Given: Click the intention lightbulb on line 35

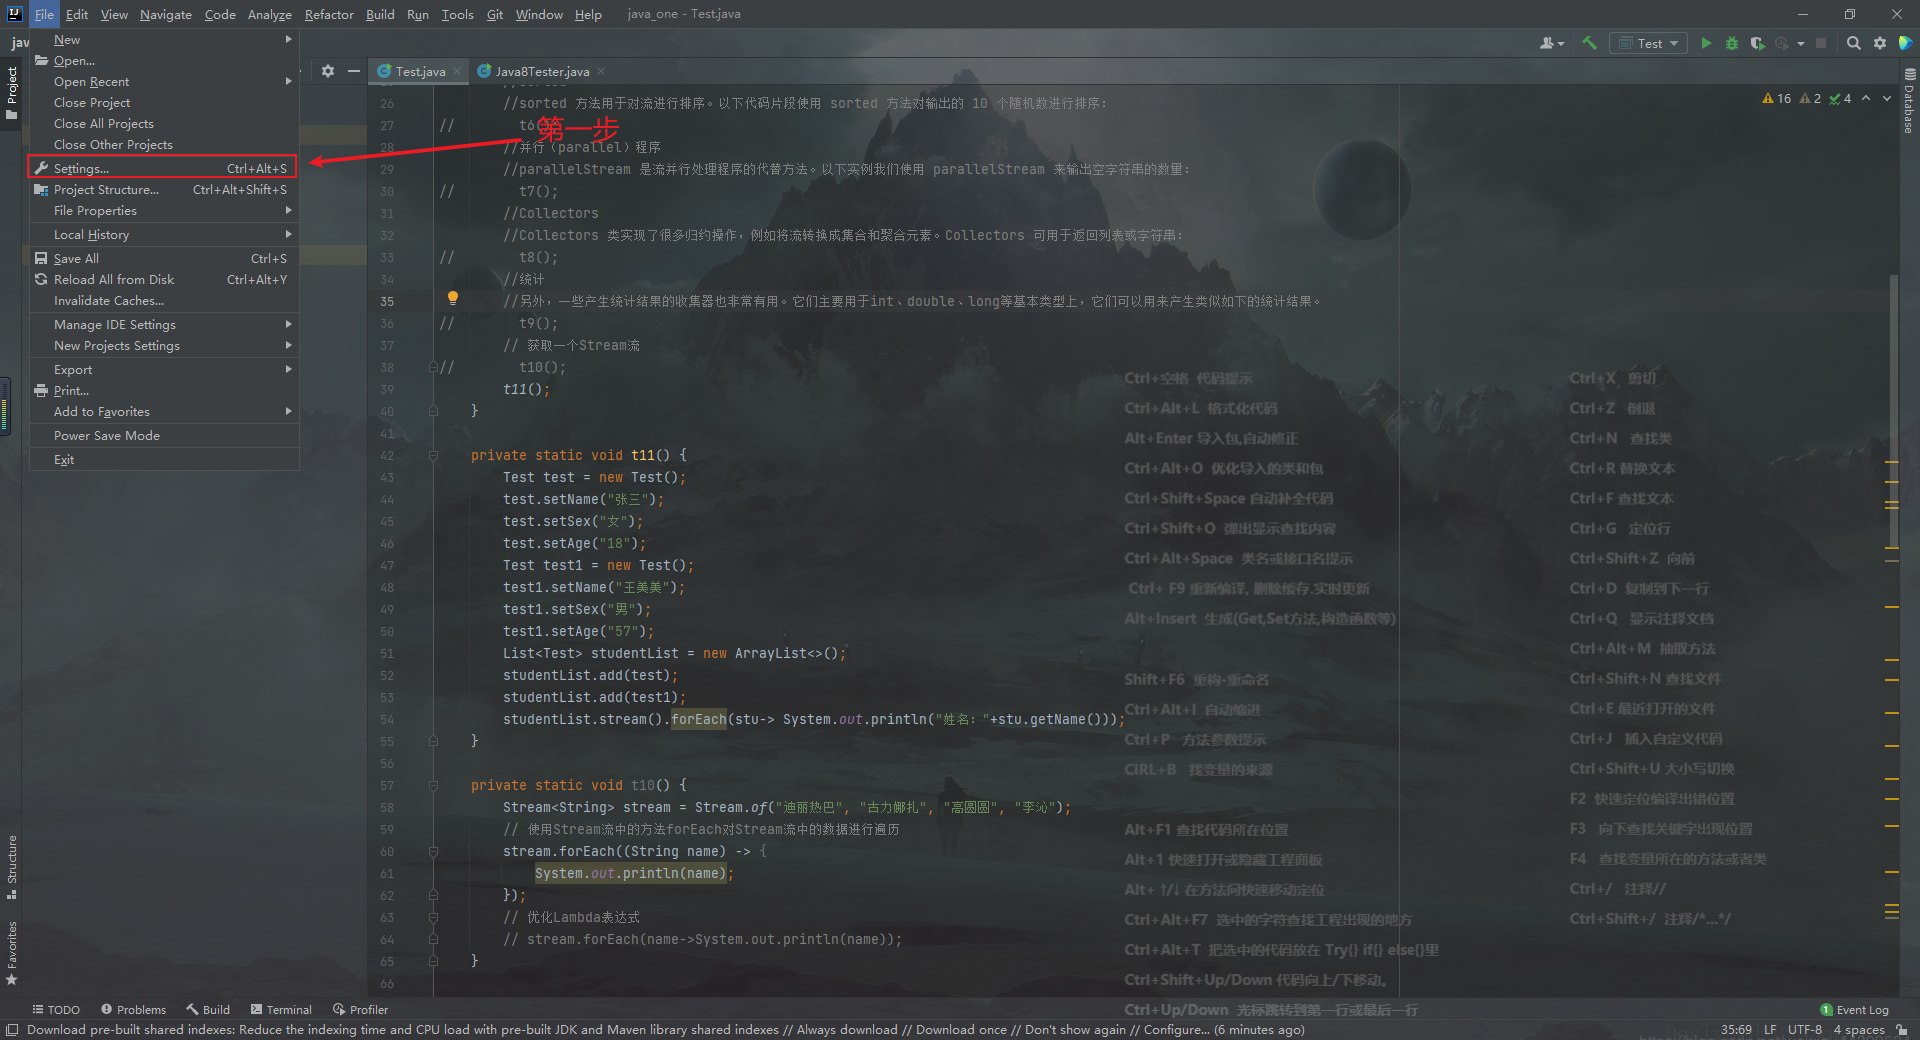Looking at the screenshot, I should (x=453, y=298).
